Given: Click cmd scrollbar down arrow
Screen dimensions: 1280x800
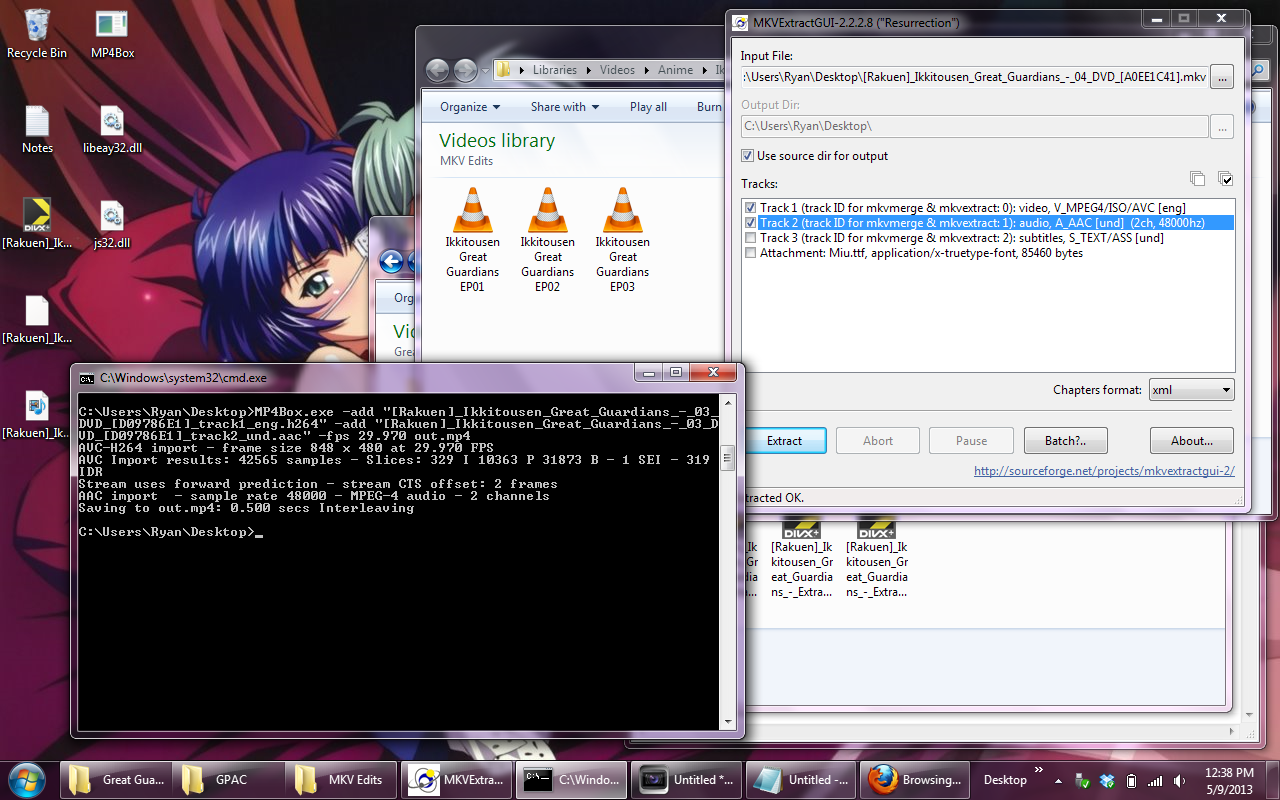Looking at the screenshot, I should 728,721.
